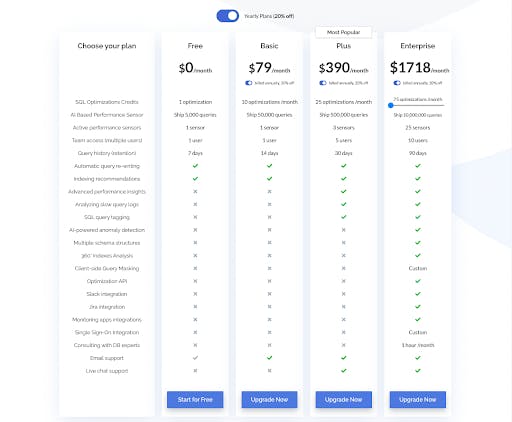Click Upgrade Now under the Plus plan

(x=343, y=399)
